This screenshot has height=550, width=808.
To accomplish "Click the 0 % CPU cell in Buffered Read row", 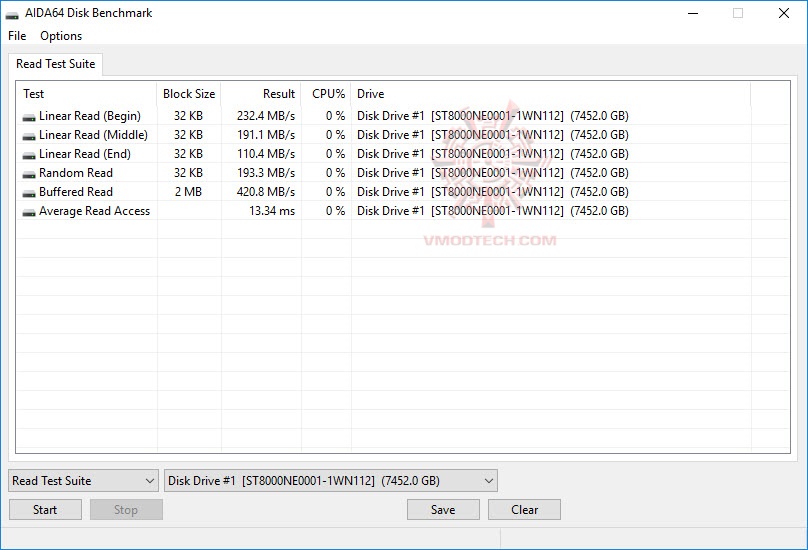I will tap(335, 192).
